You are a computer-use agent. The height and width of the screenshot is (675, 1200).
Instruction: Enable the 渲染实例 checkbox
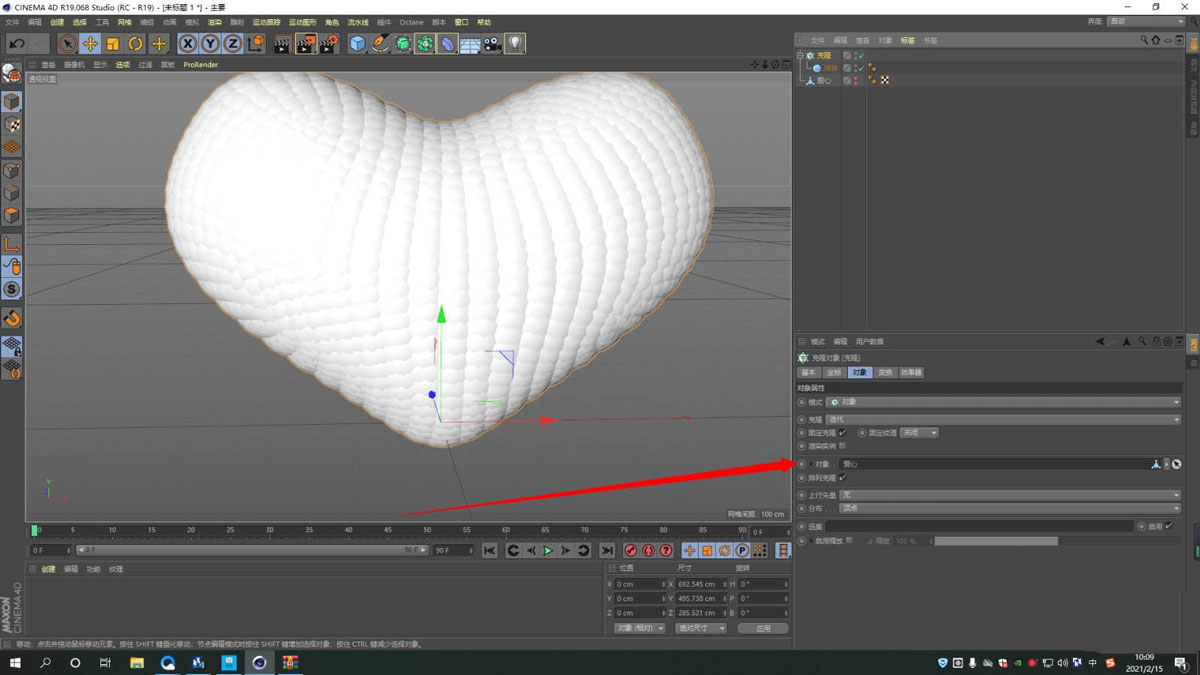click(x=842, y=446)
